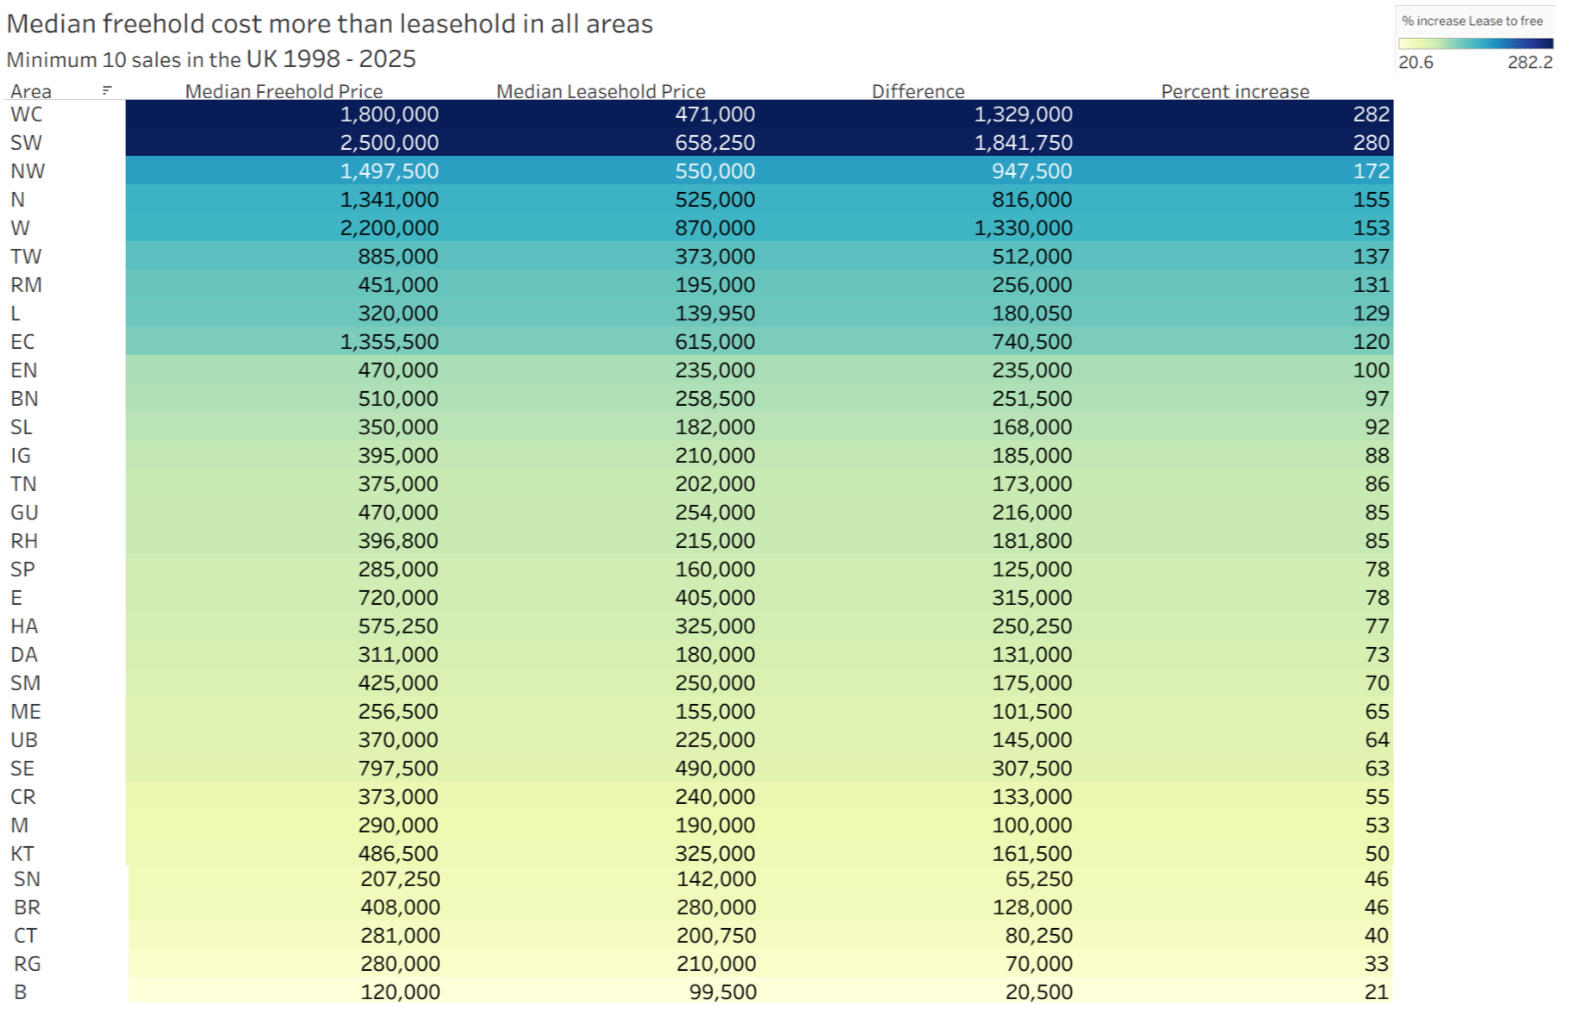Click leasehold price 373,000 in TW row
The height and width of the screenshot is (1019, 1571).
point(715,256)
